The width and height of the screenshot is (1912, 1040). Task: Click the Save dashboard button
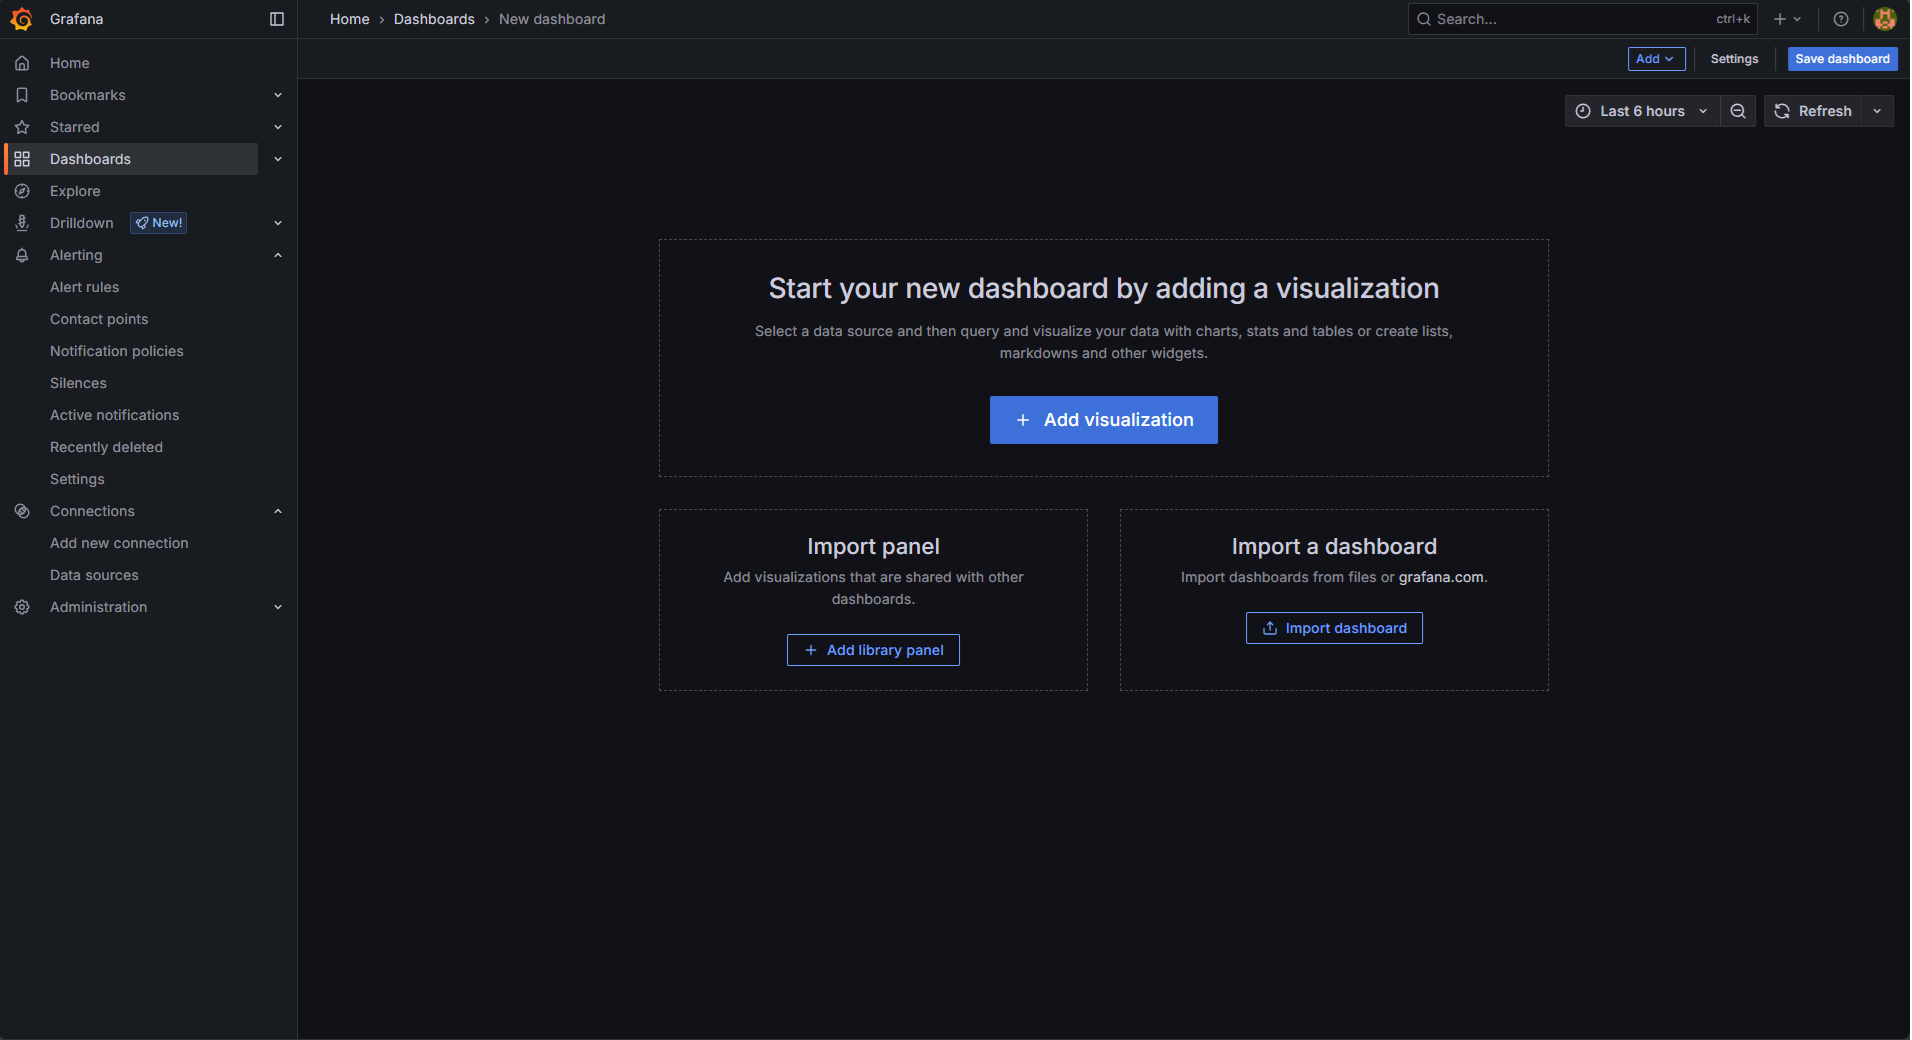[1842, 59]
